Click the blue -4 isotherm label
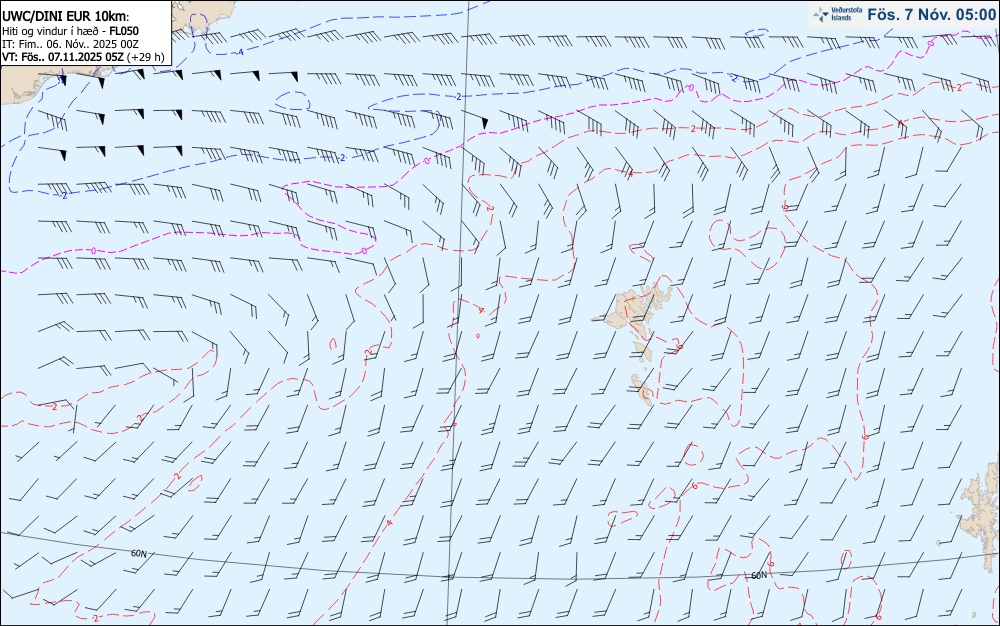 [x=240, y=52]
